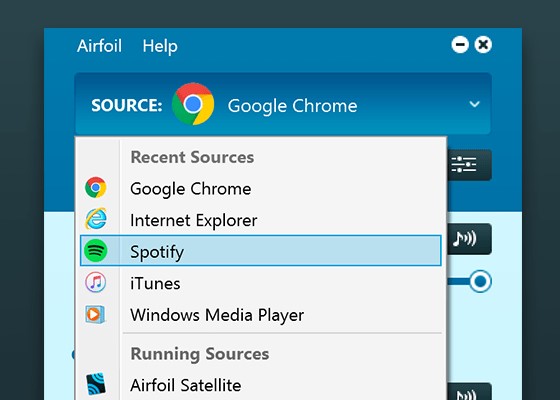Open the equalizer sliders button
This screenshot has height=400, width=560.
(x=469, y=165)
